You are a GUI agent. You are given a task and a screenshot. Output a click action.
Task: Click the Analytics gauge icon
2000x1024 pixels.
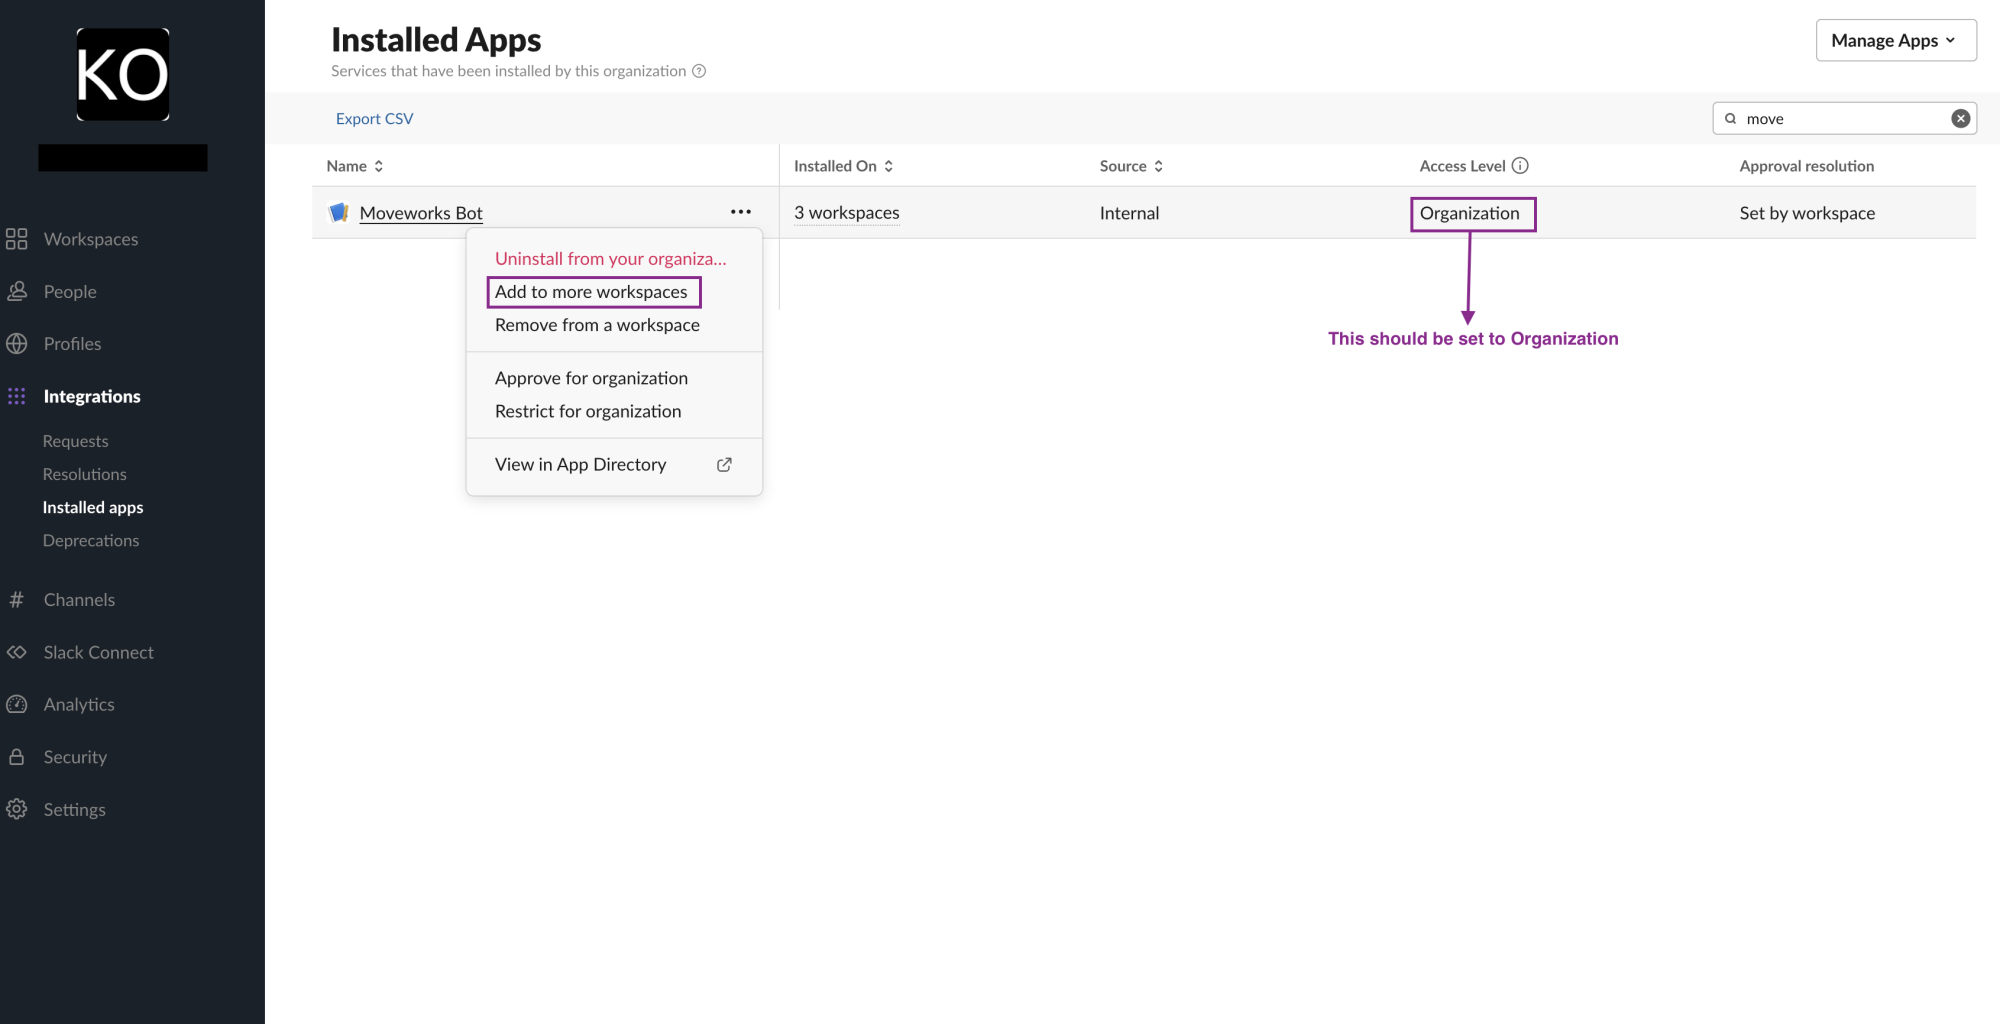16,704
